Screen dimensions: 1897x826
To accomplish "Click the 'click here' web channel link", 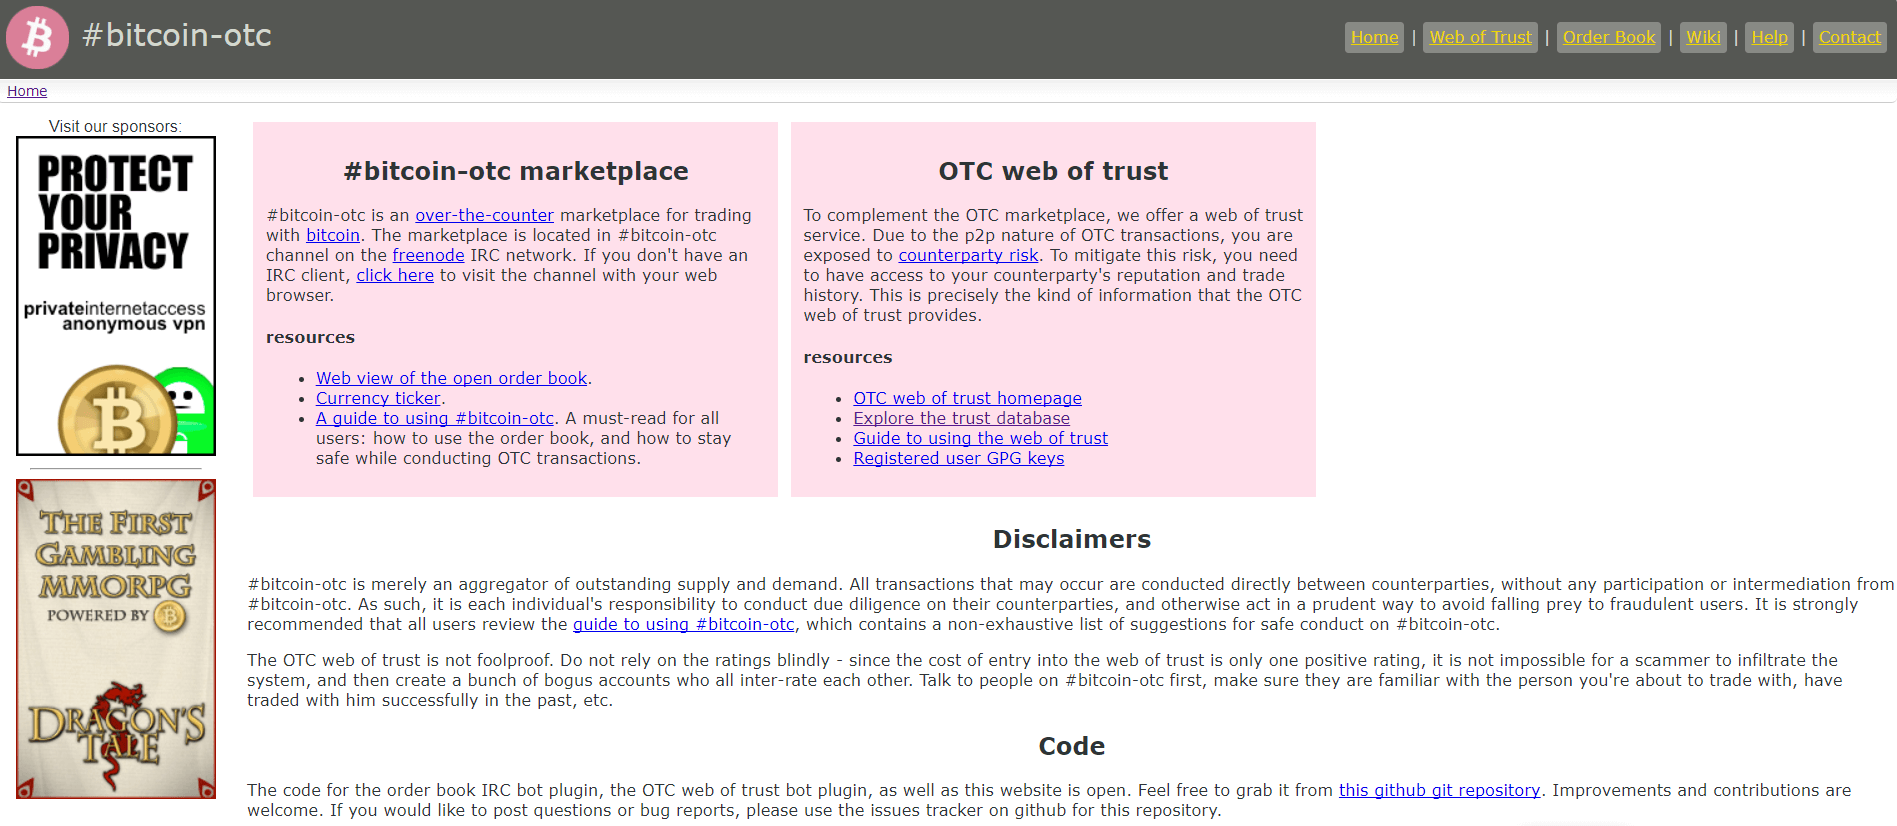I will pyautogui.click(x=395, y=275).
